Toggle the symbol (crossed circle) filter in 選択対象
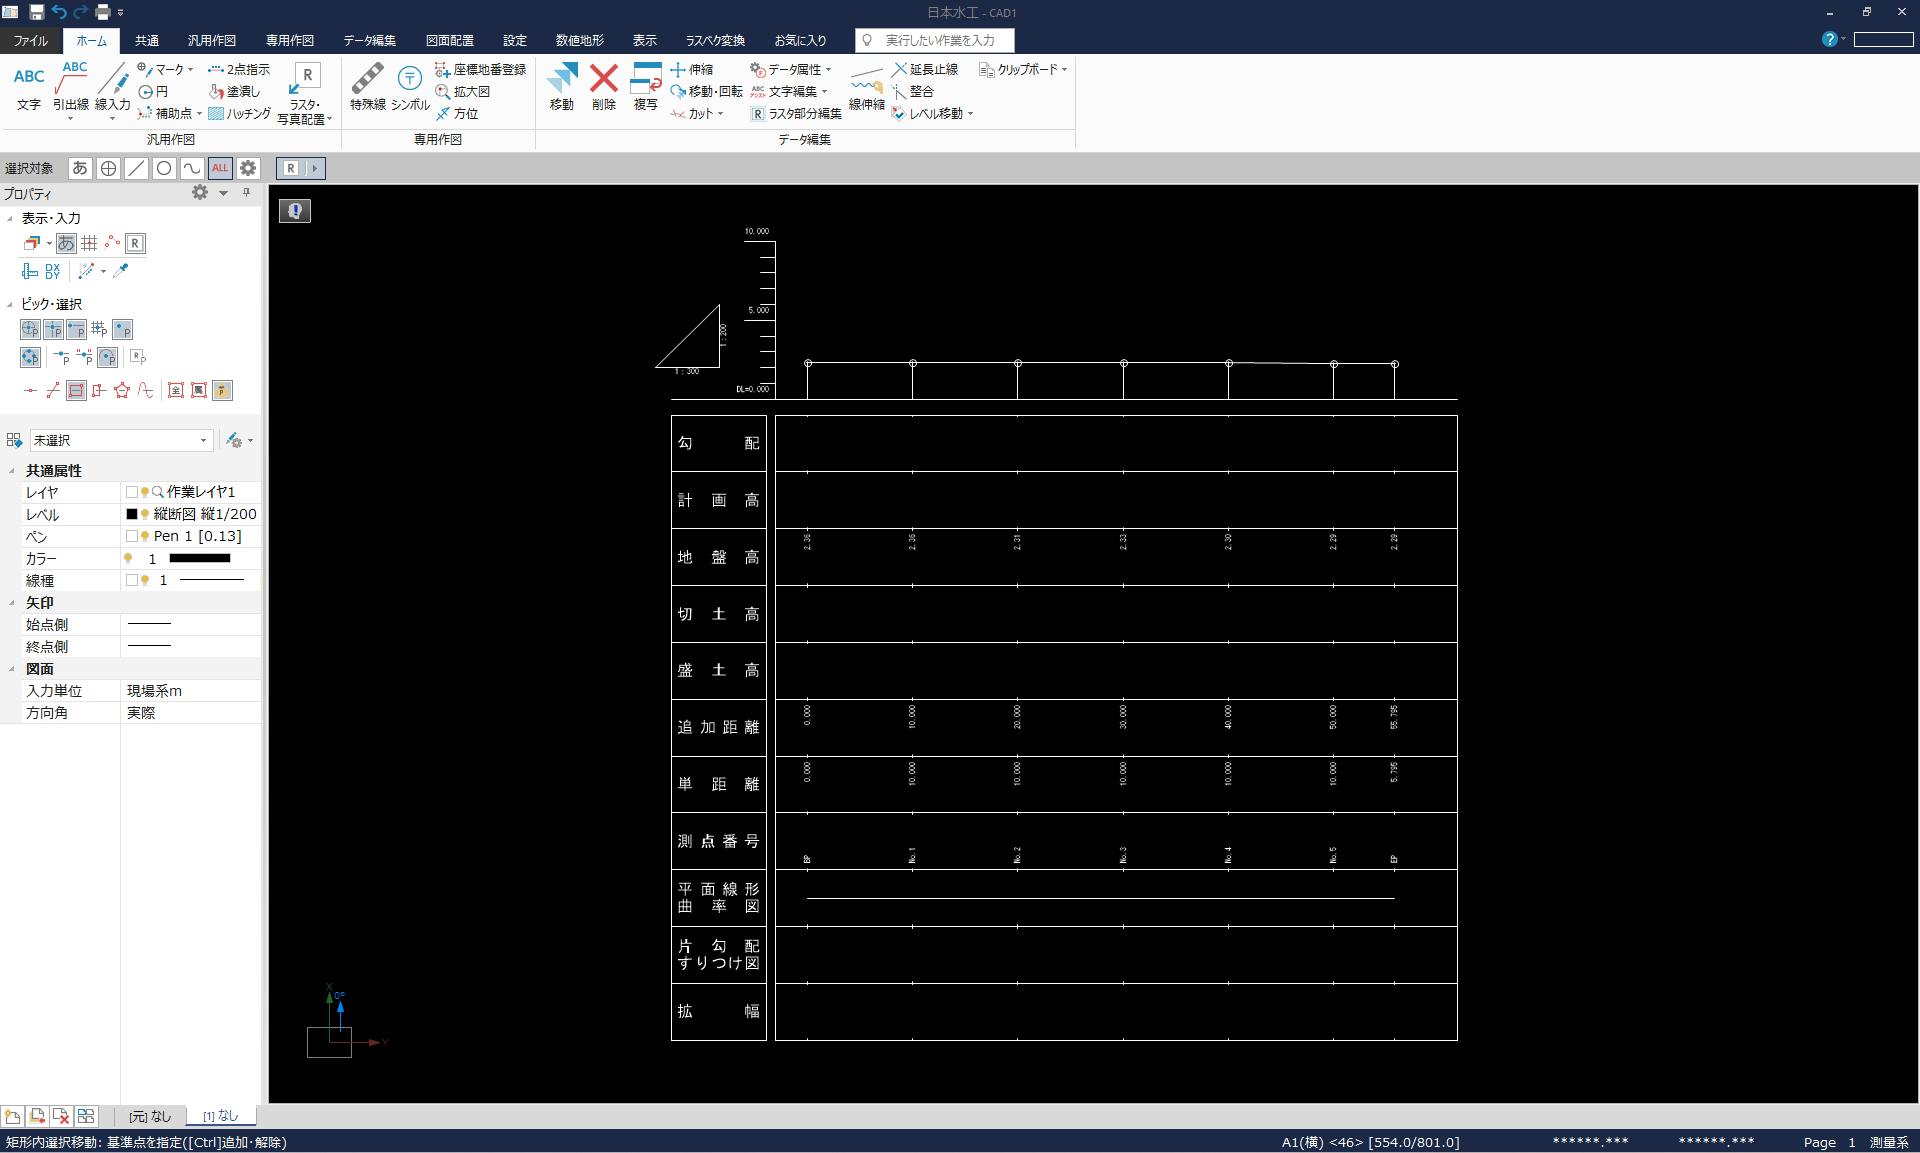 click(x=108, y=168)
